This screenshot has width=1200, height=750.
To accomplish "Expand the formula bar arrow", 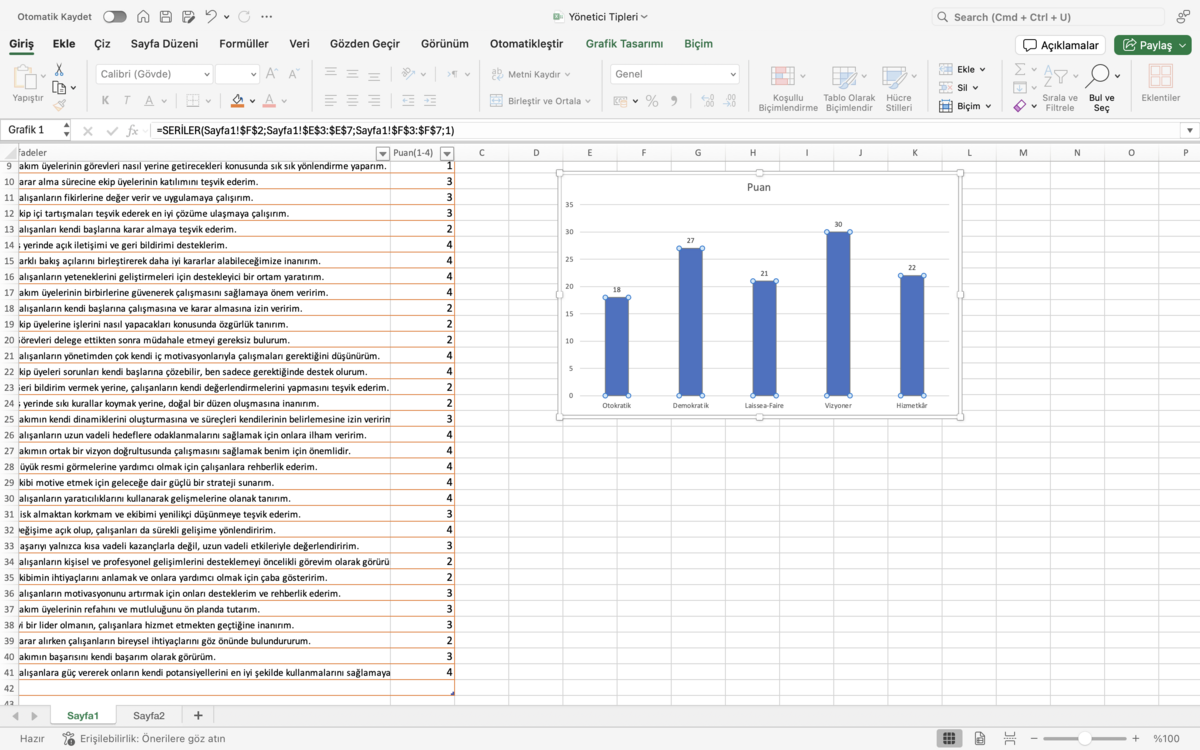I will pos(1189,131).
